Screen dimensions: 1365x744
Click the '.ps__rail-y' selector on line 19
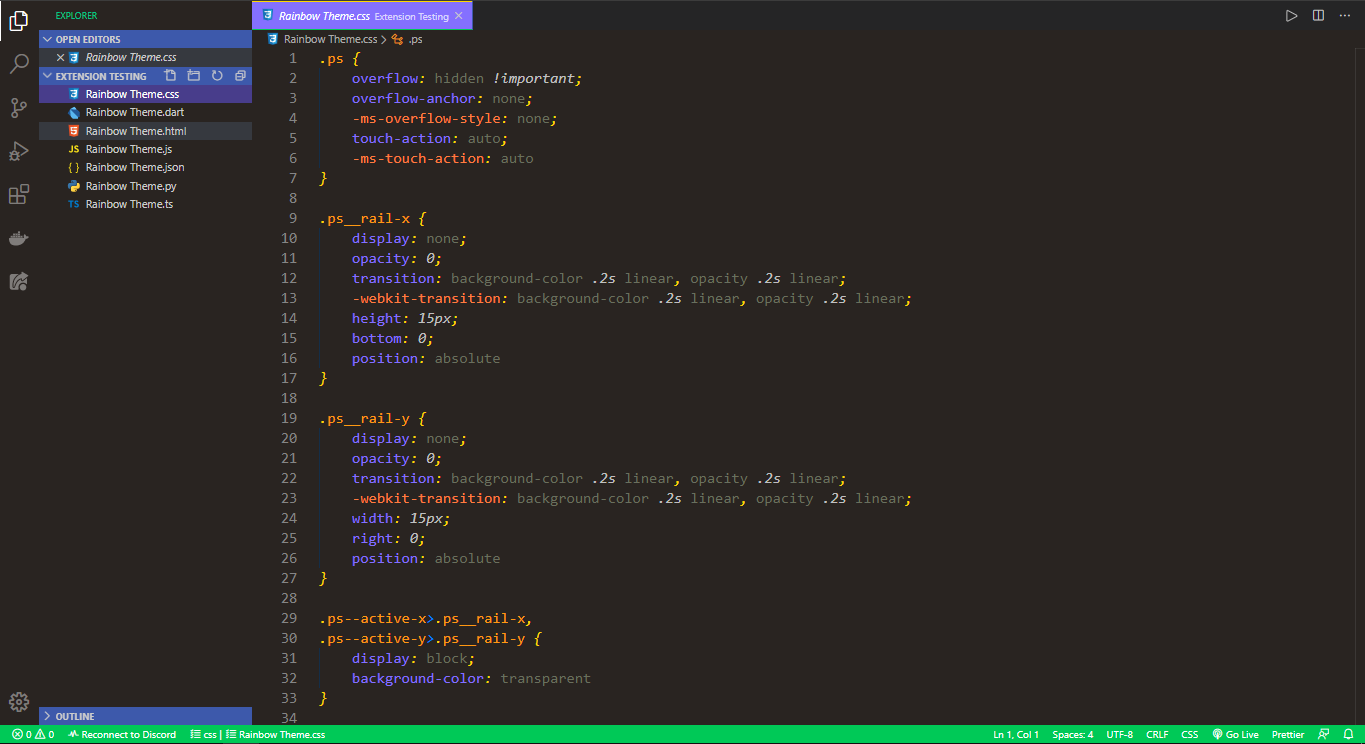coord(365,418)
